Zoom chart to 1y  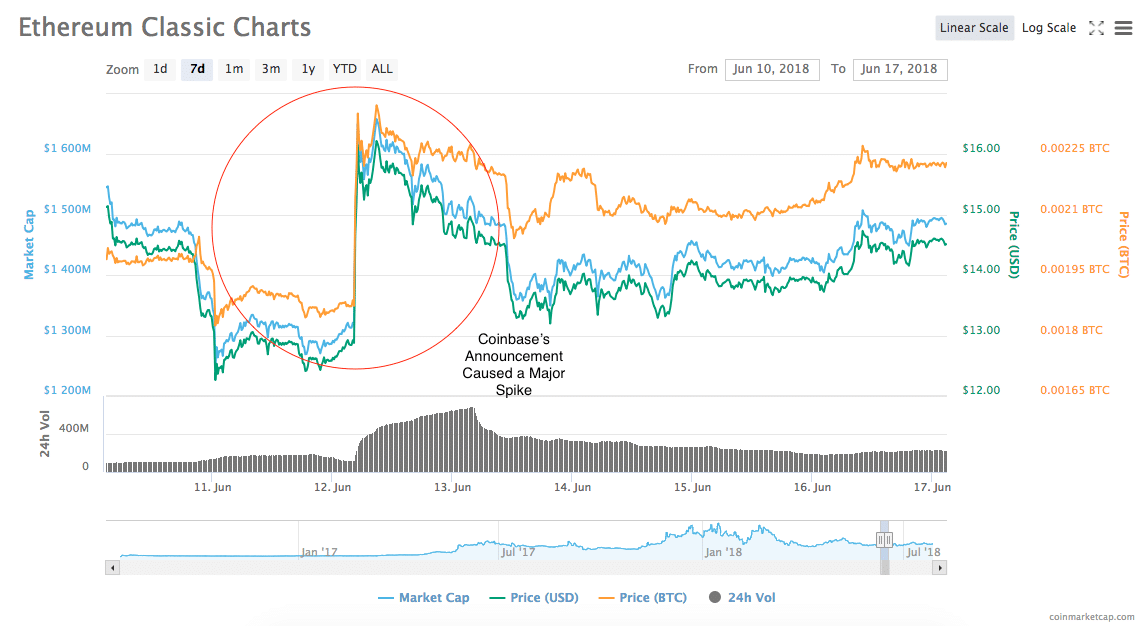[x=308, y=69]
